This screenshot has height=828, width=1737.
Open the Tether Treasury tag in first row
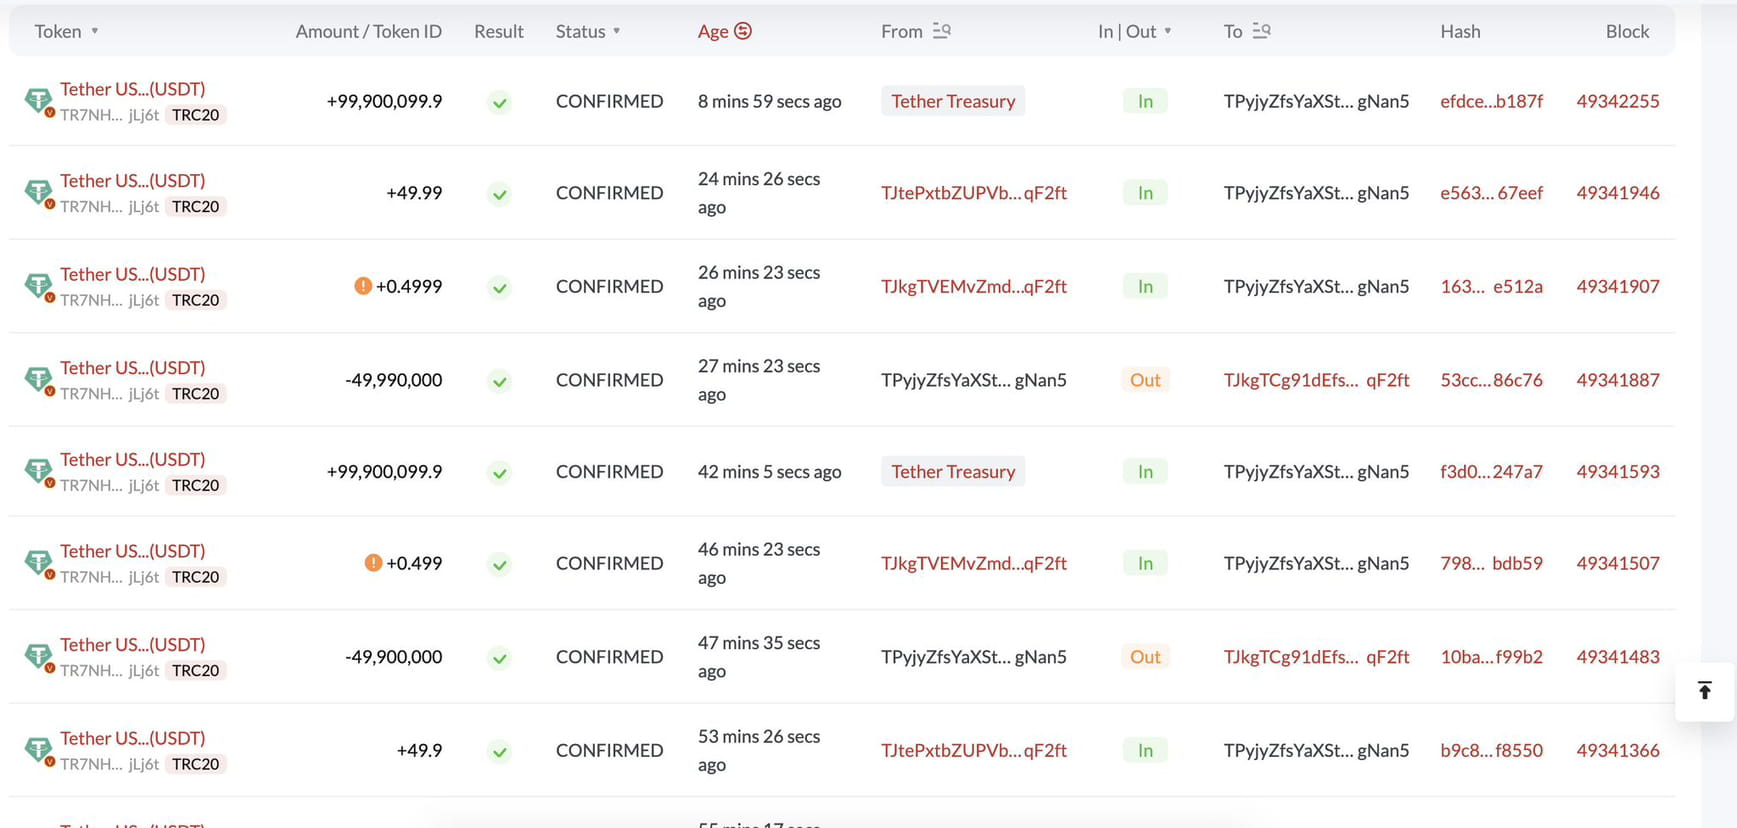click(x=952, y=101)
